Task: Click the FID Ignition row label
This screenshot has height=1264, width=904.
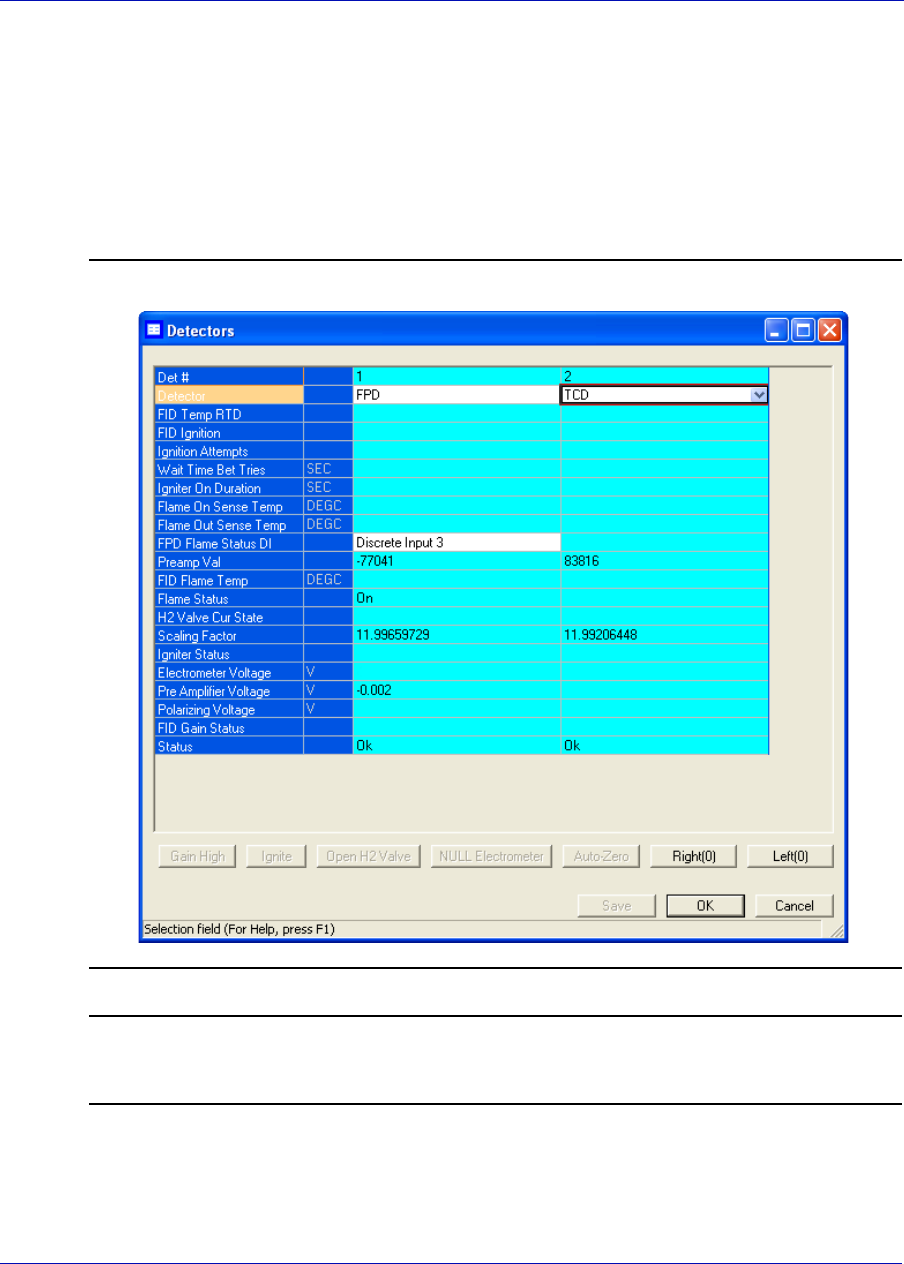Action: (x=228, y=432)
